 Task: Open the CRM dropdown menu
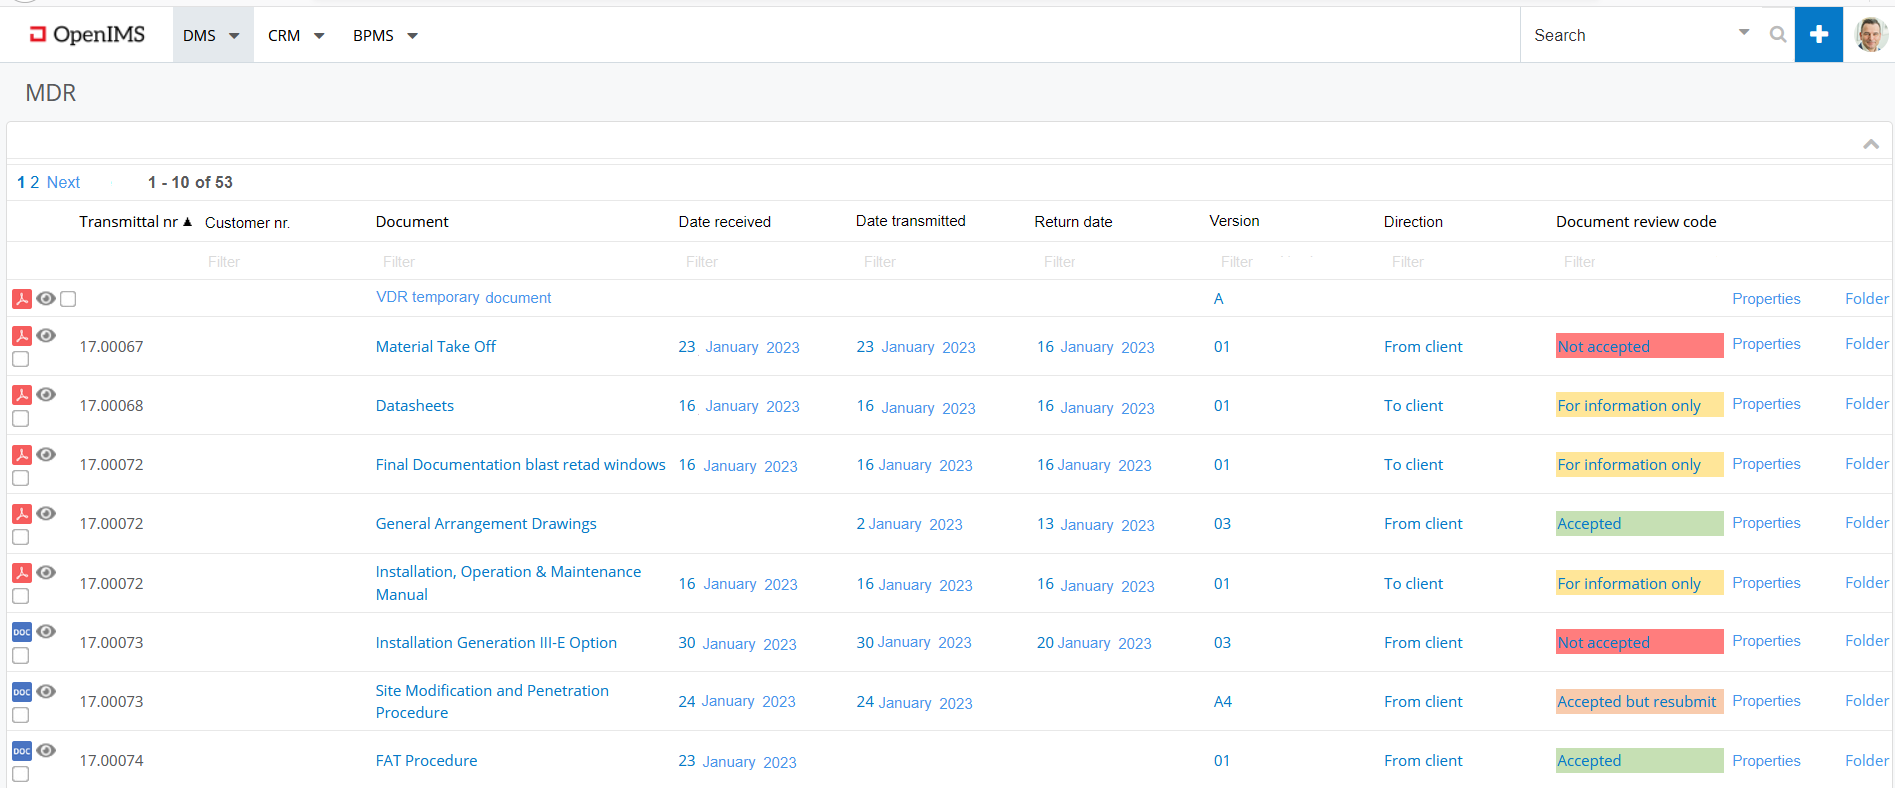(x=296, y=35)
